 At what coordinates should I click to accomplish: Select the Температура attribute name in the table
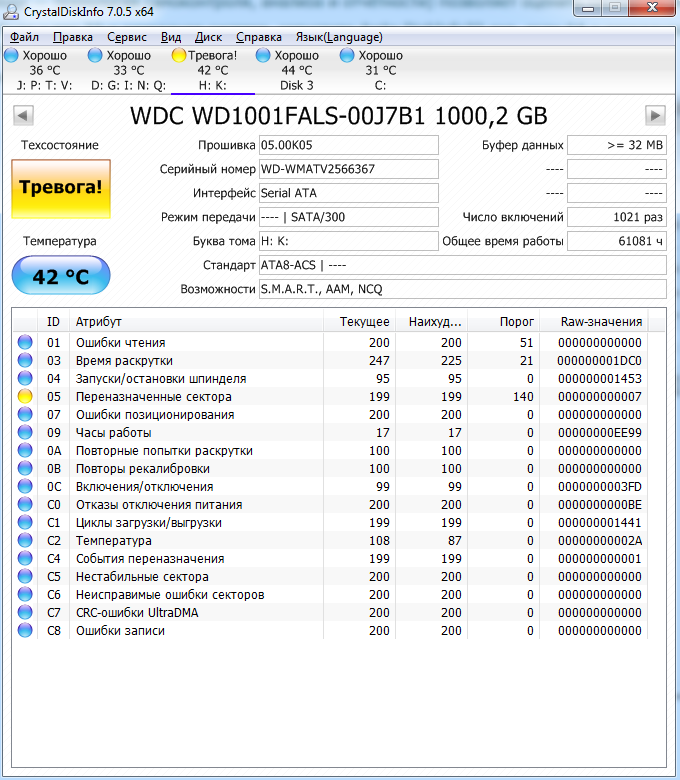(113, 541)
